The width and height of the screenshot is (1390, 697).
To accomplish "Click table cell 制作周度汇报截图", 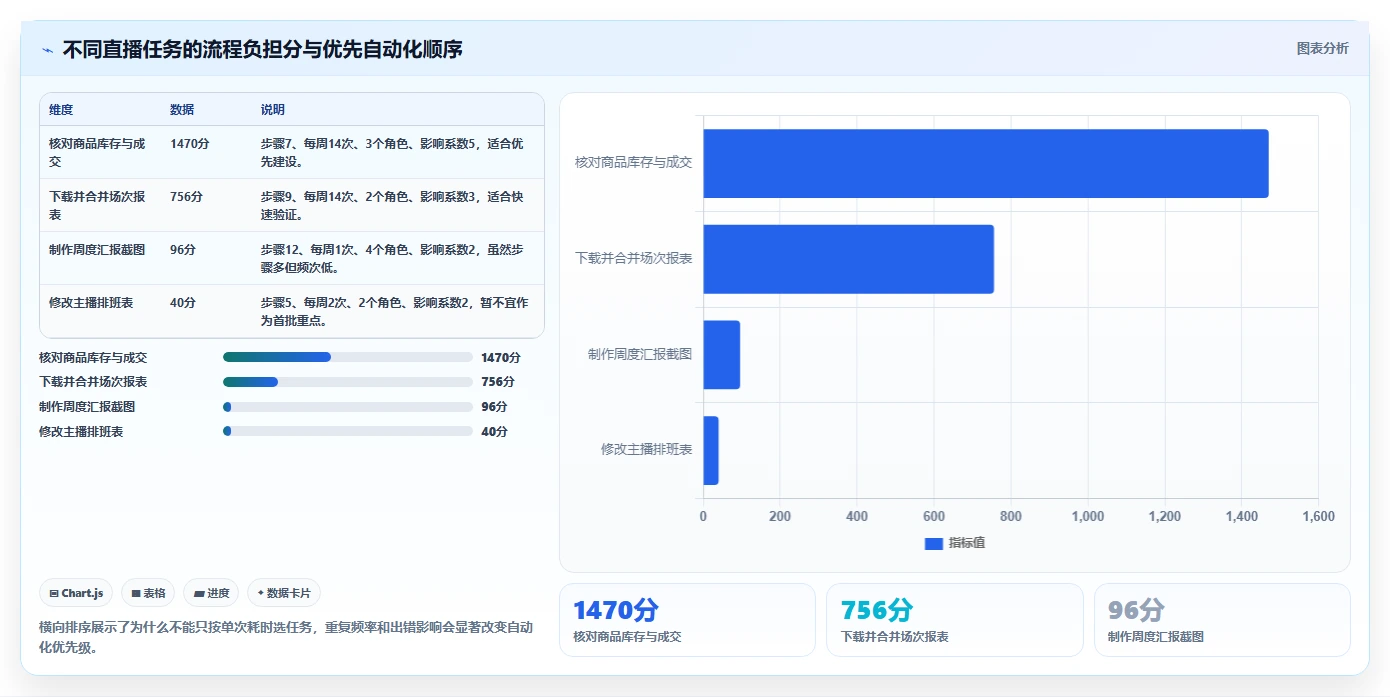I will coord(97,250).
